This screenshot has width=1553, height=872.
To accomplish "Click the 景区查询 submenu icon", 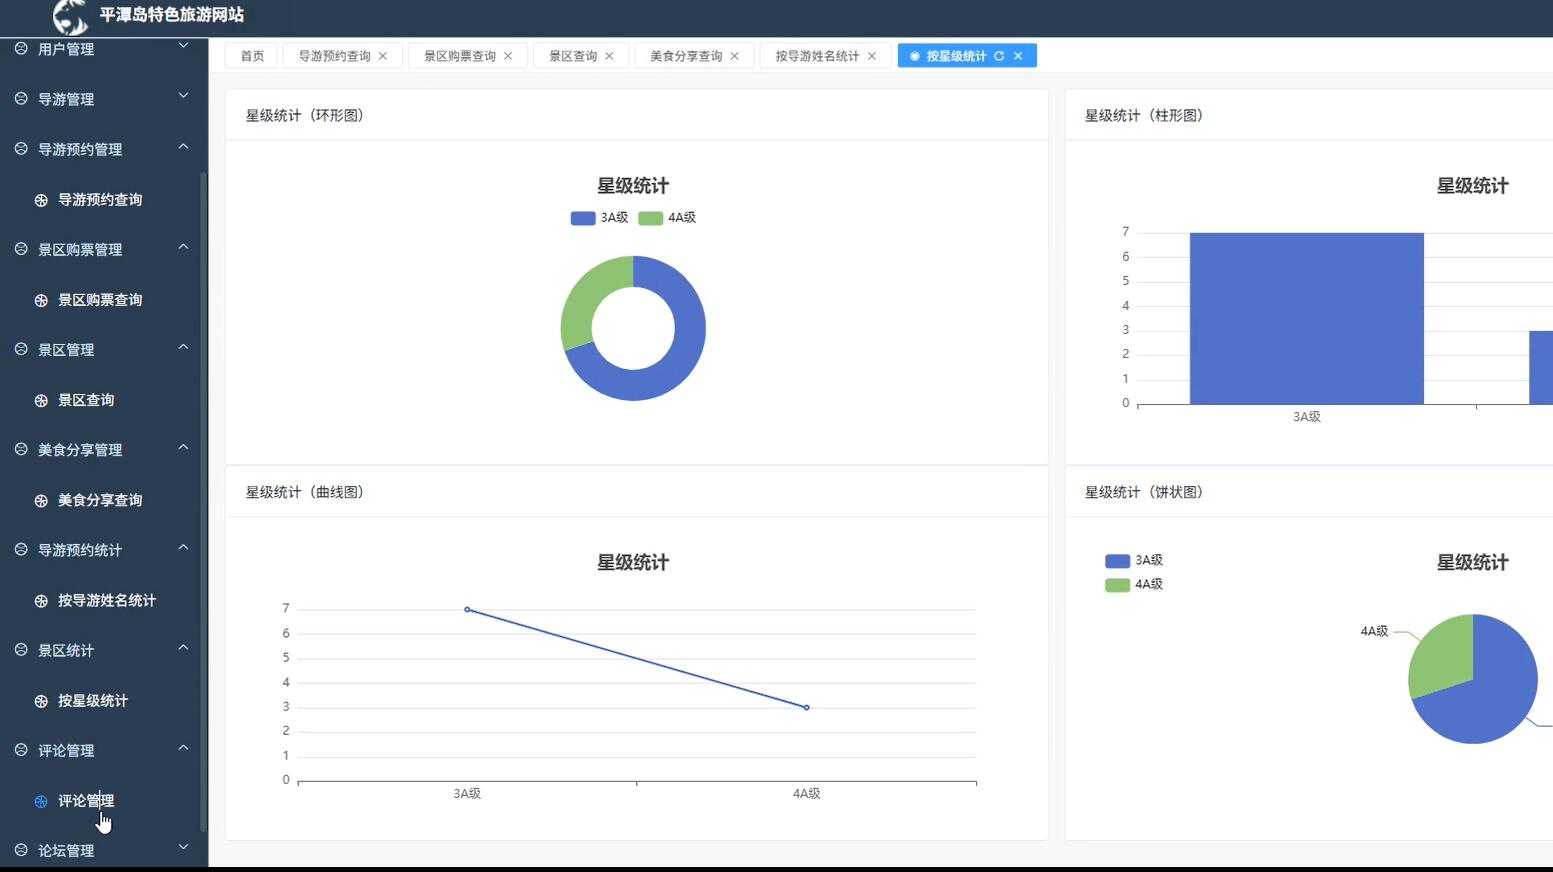I will [x=41, y=400].
